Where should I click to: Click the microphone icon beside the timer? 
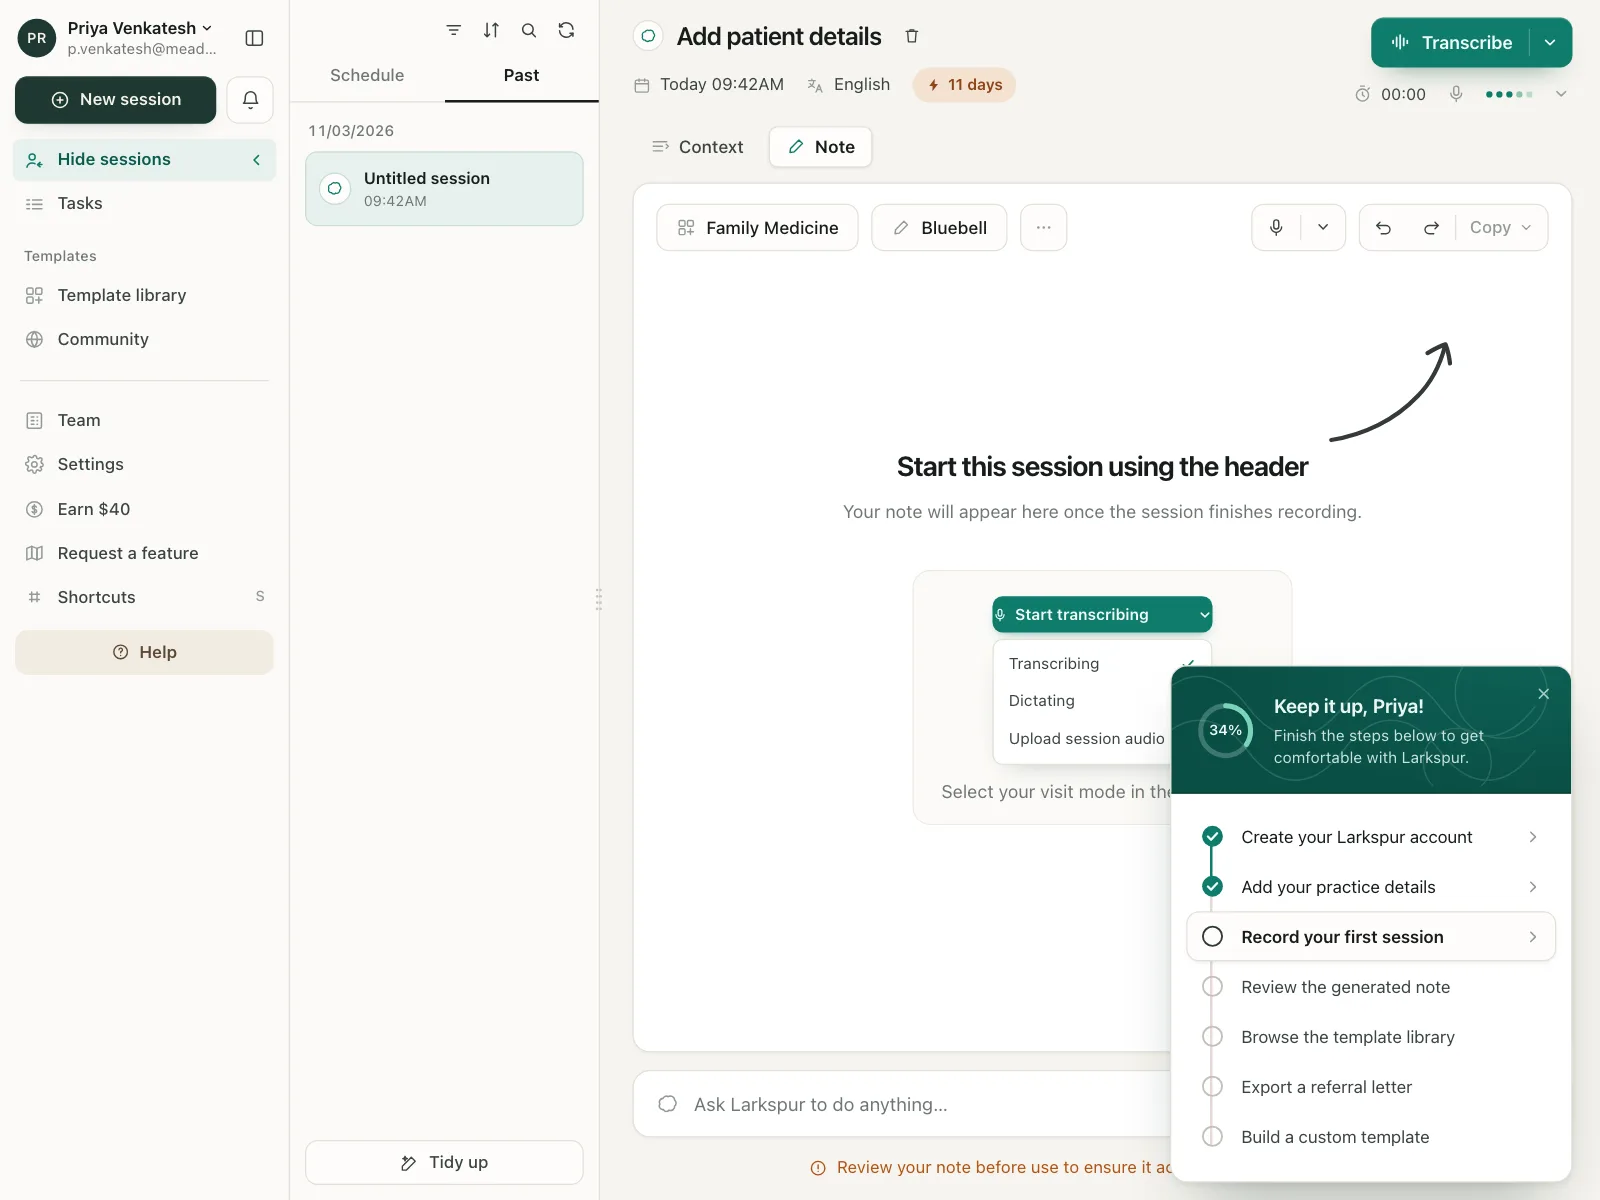tap(1456, 94)
